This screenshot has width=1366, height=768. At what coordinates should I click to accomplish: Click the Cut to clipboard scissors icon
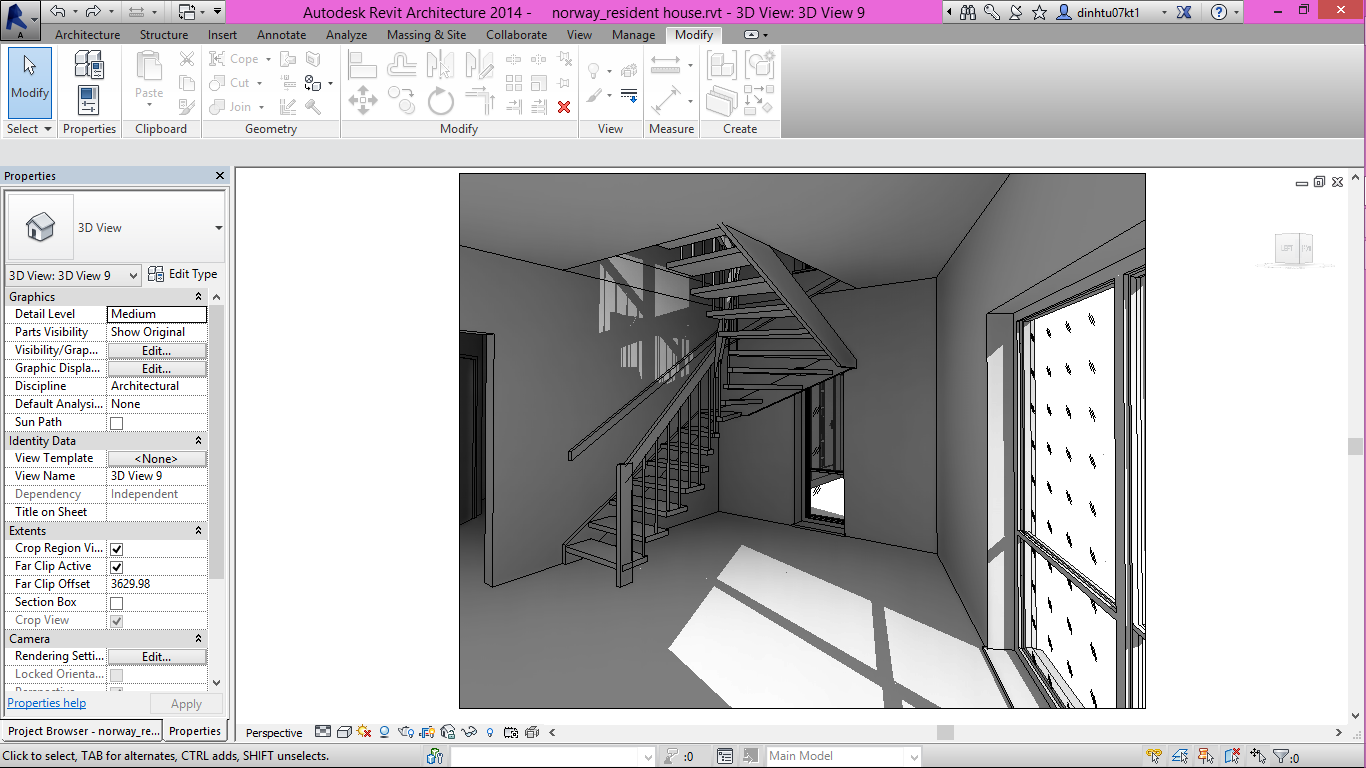pyautogui.click(x=187, y=59)
